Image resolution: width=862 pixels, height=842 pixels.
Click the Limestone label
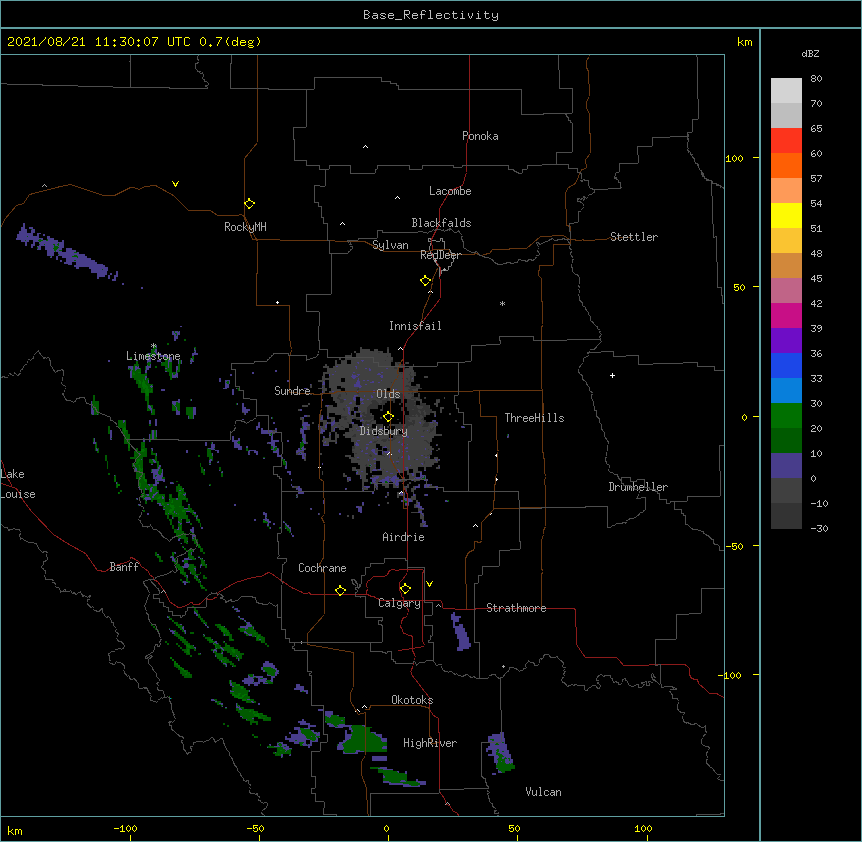coord(153,356)
